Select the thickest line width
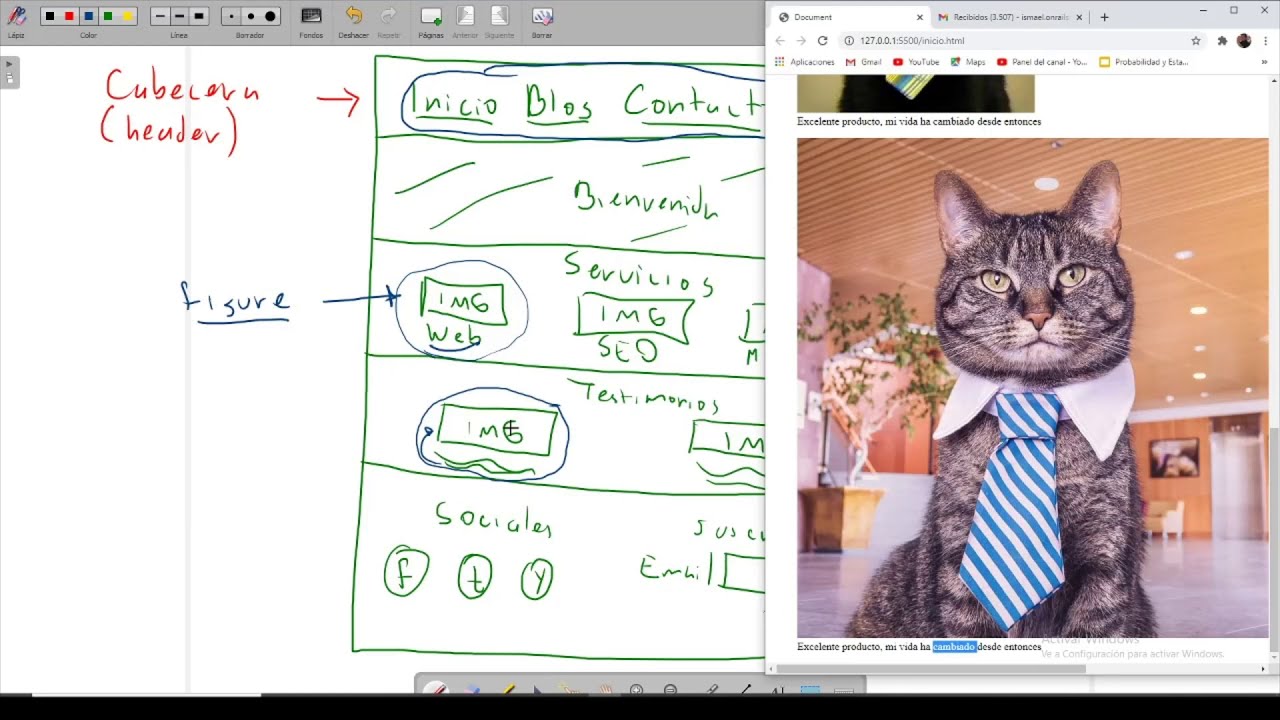This screenshot has width=1280, height=720. [x=198, y=16]
